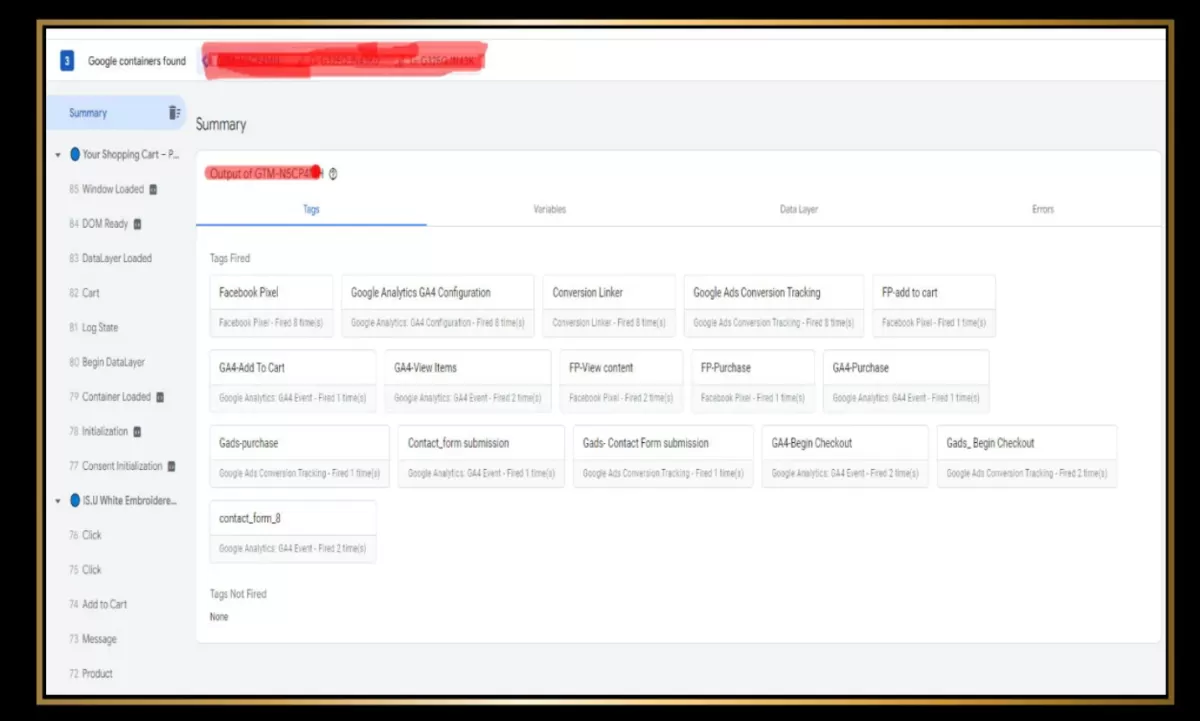Open the Facebook Pixel tag card
This screenshot has height=721, width=1200.
271,306
